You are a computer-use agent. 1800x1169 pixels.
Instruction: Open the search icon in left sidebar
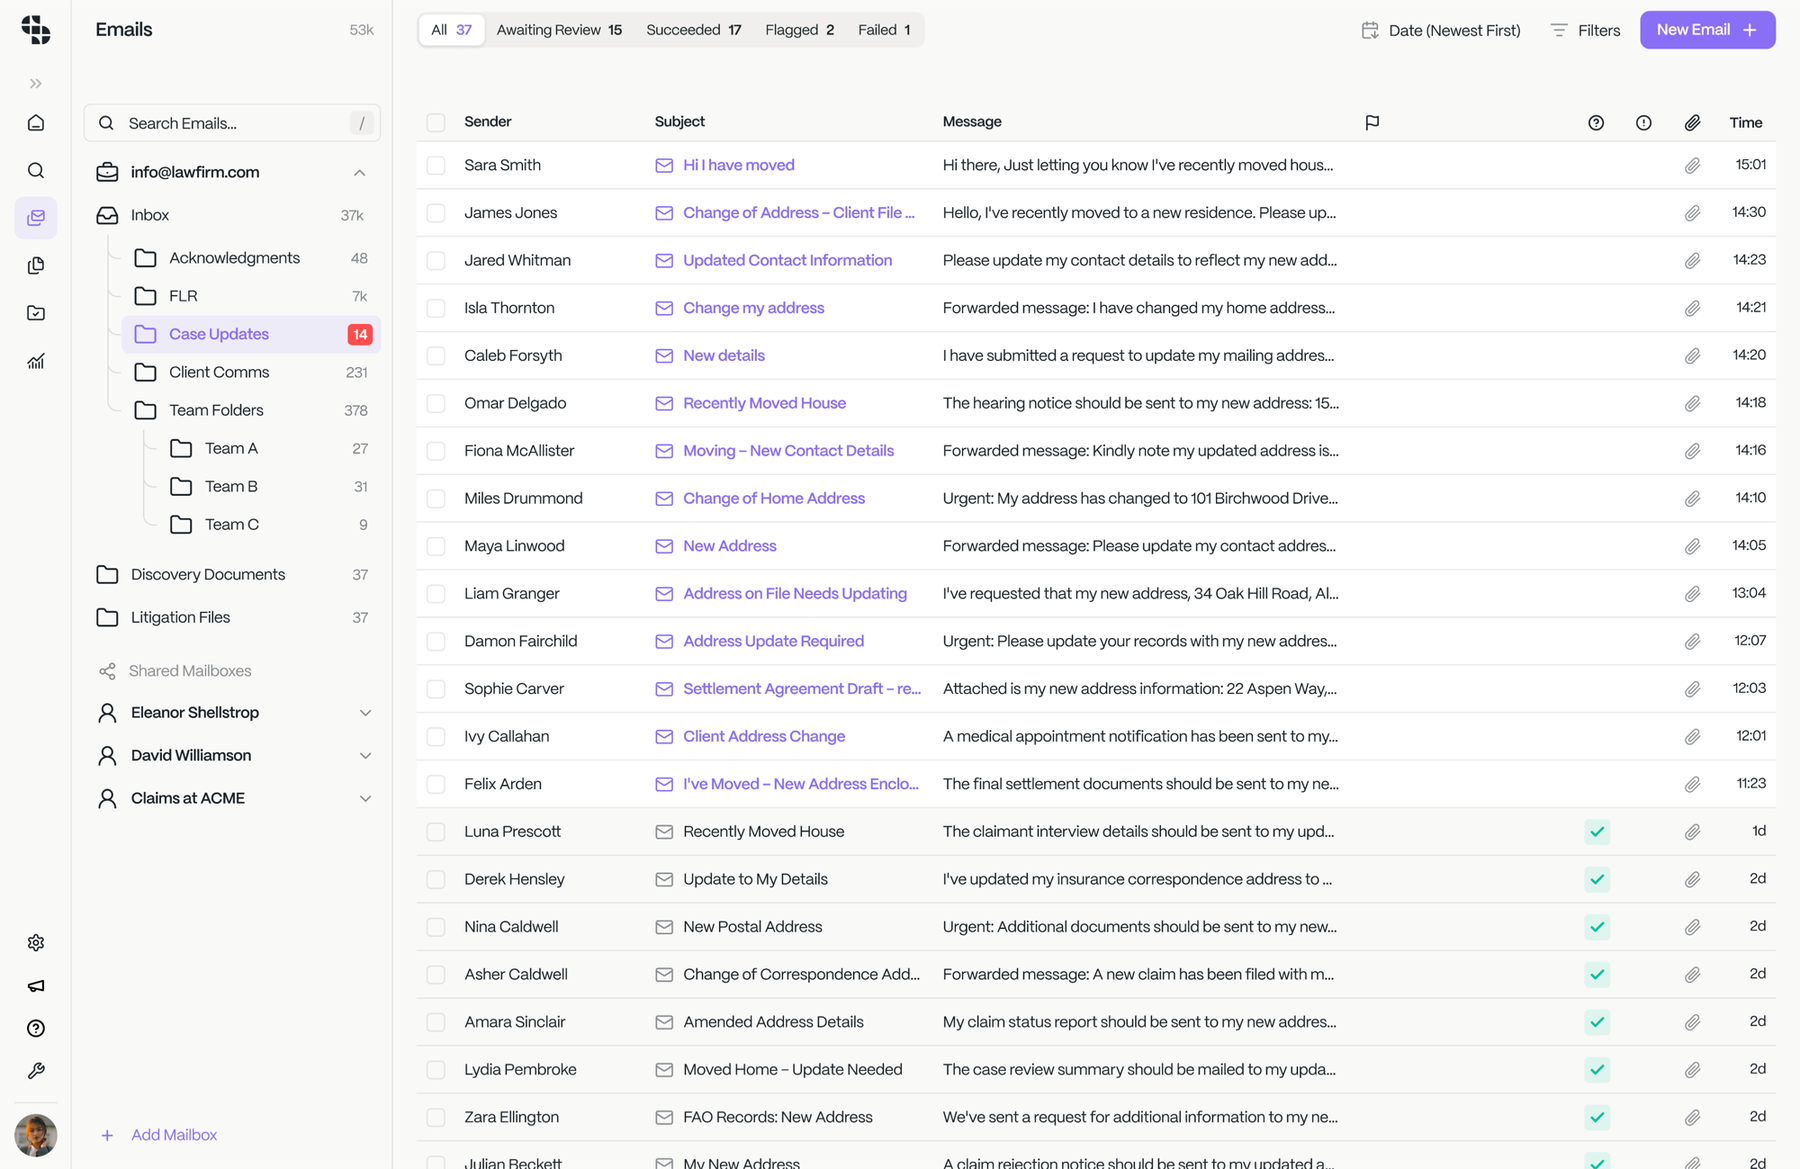(x=36, y=171)
